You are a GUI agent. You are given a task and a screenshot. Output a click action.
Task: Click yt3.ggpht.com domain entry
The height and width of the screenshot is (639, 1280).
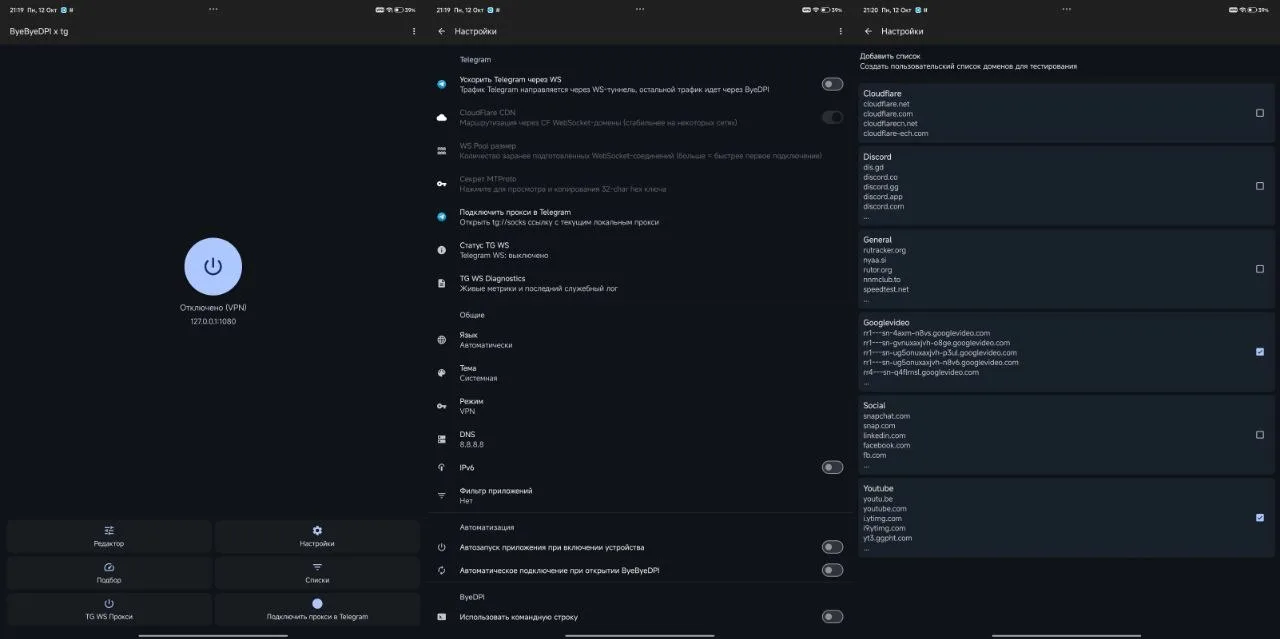pyautogui.click(x=887, y=538)
